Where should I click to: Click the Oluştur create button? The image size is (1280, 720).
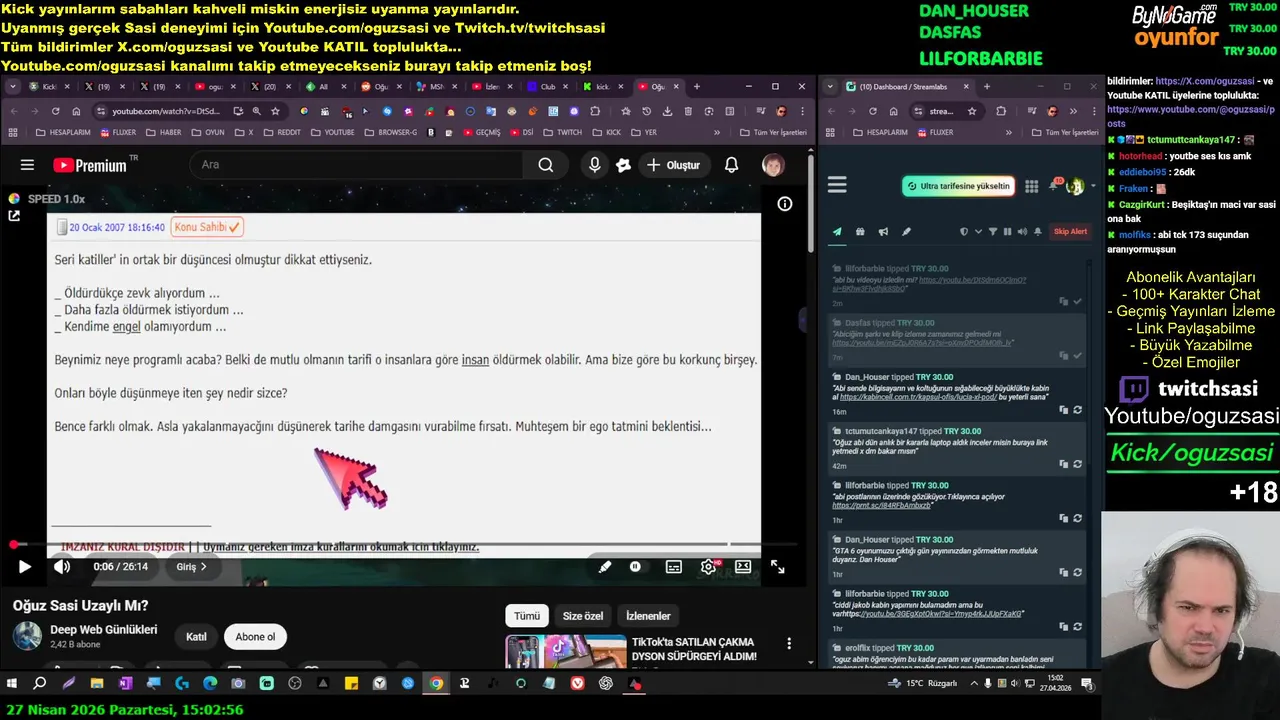673,165
